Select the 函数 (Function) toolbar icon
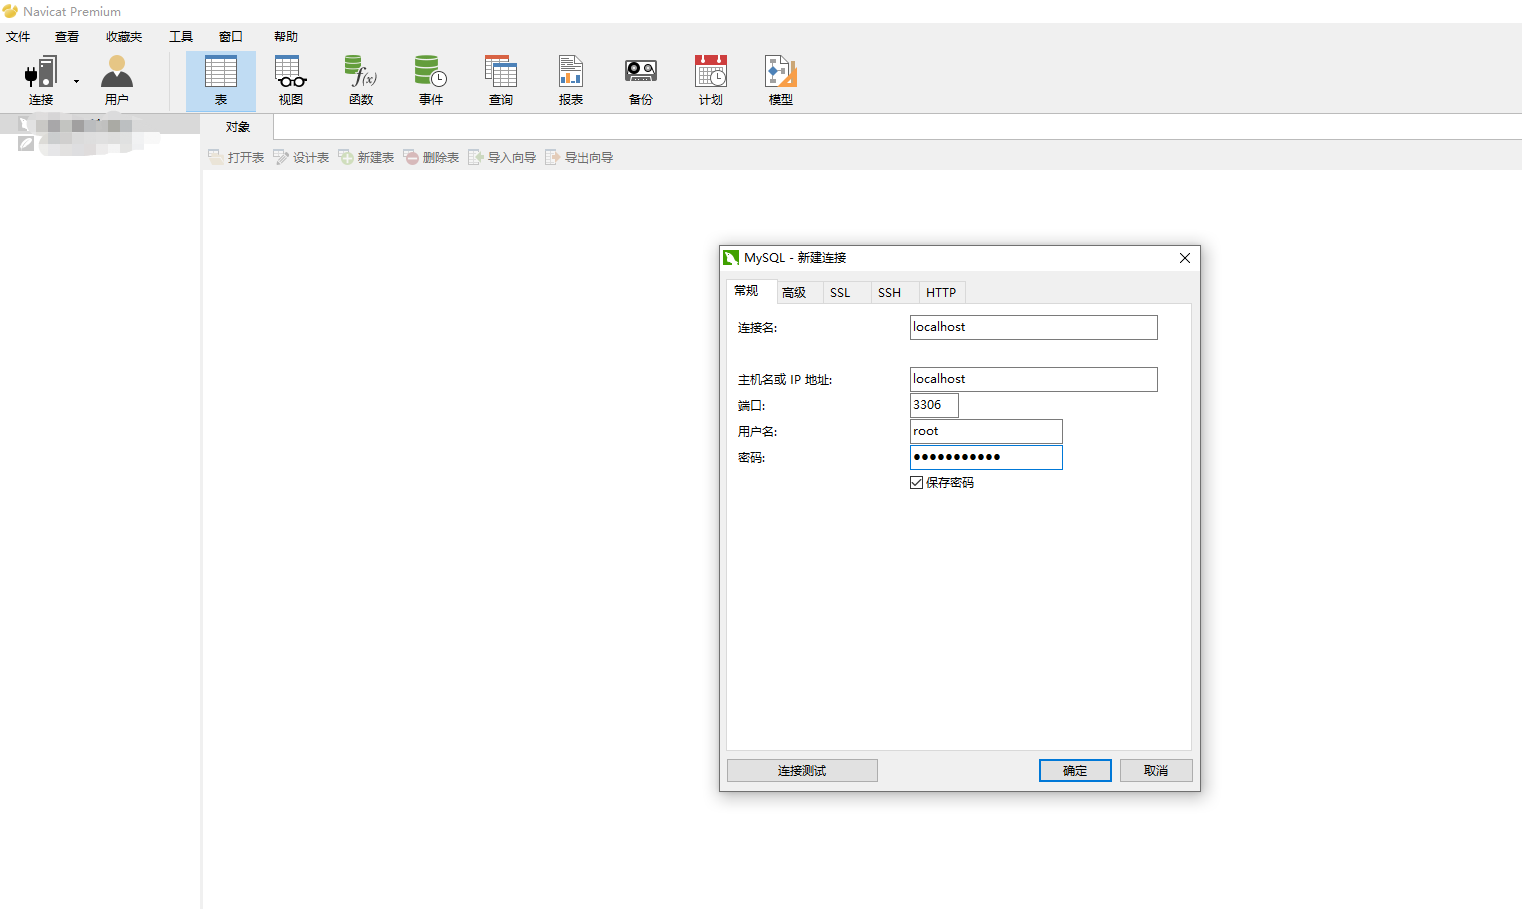 [x=361, y=80]
